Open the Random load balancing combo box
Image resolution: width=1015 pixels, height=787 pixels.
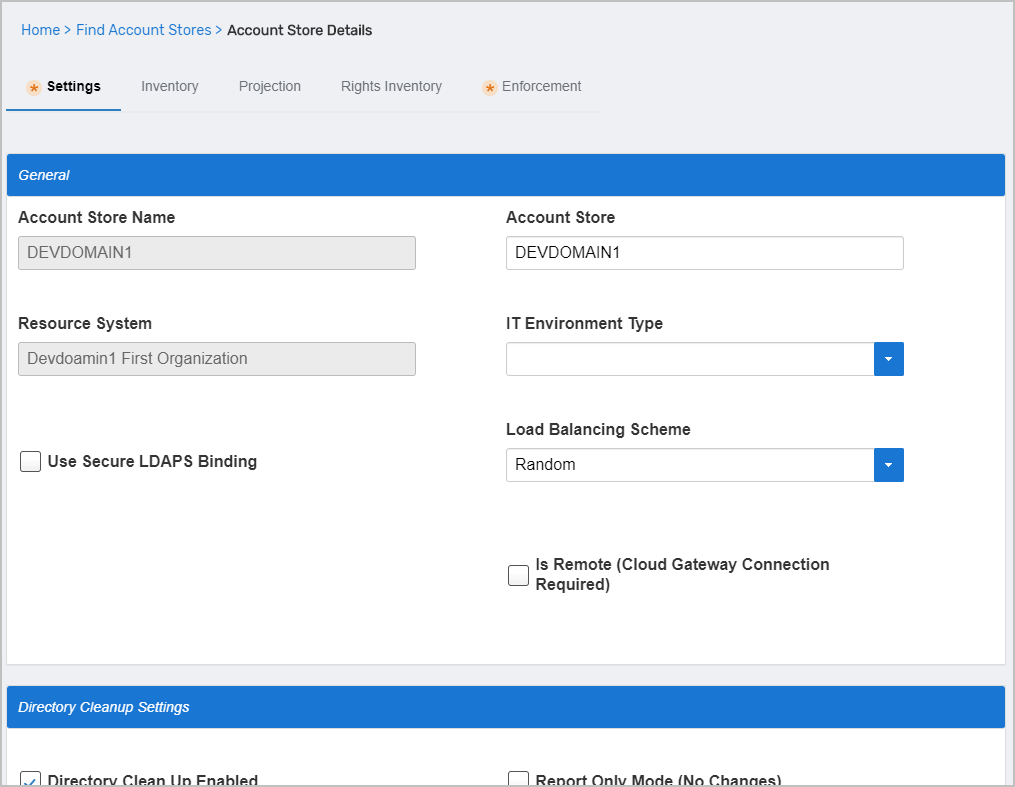click(x=690, y=465)
